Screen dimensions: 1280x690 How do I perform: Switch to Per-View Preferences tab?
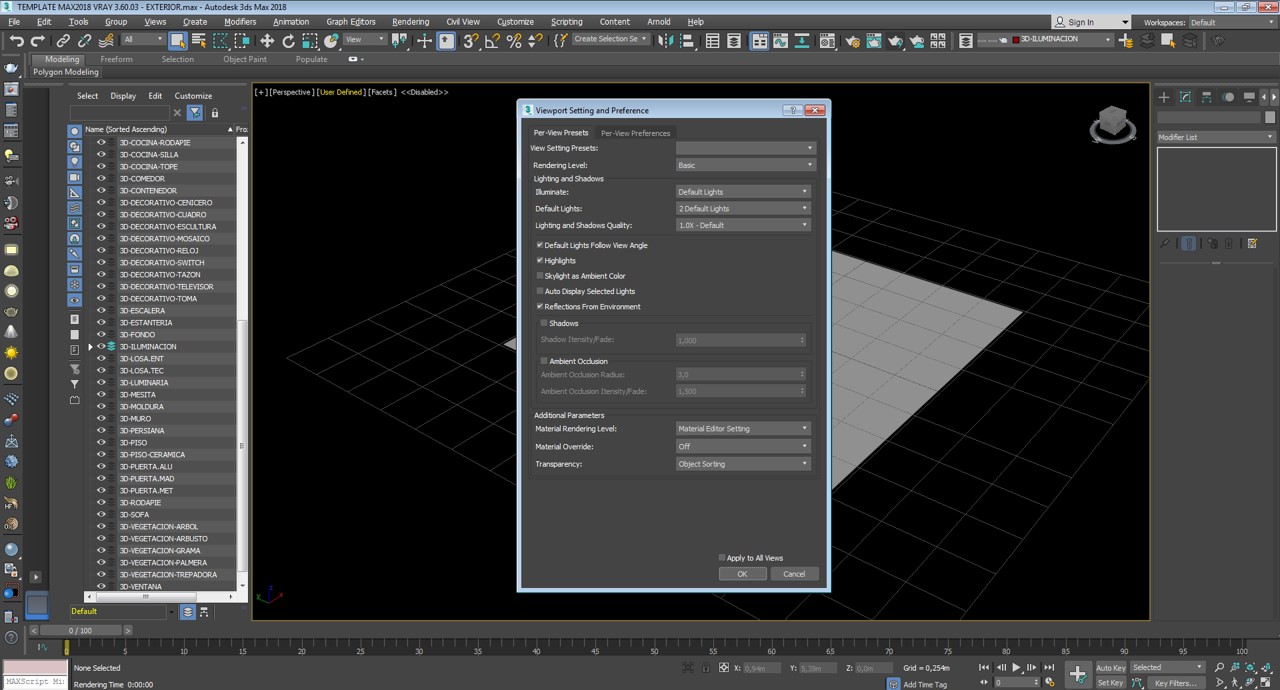(635, 133)
